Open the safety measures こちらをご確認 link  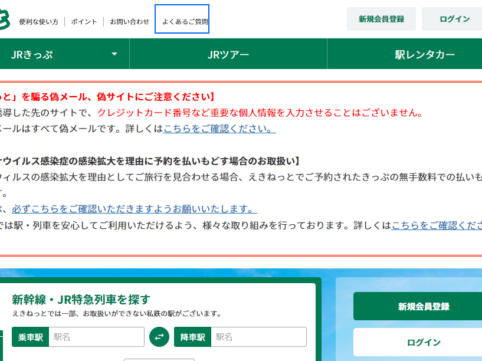(436, 226)
